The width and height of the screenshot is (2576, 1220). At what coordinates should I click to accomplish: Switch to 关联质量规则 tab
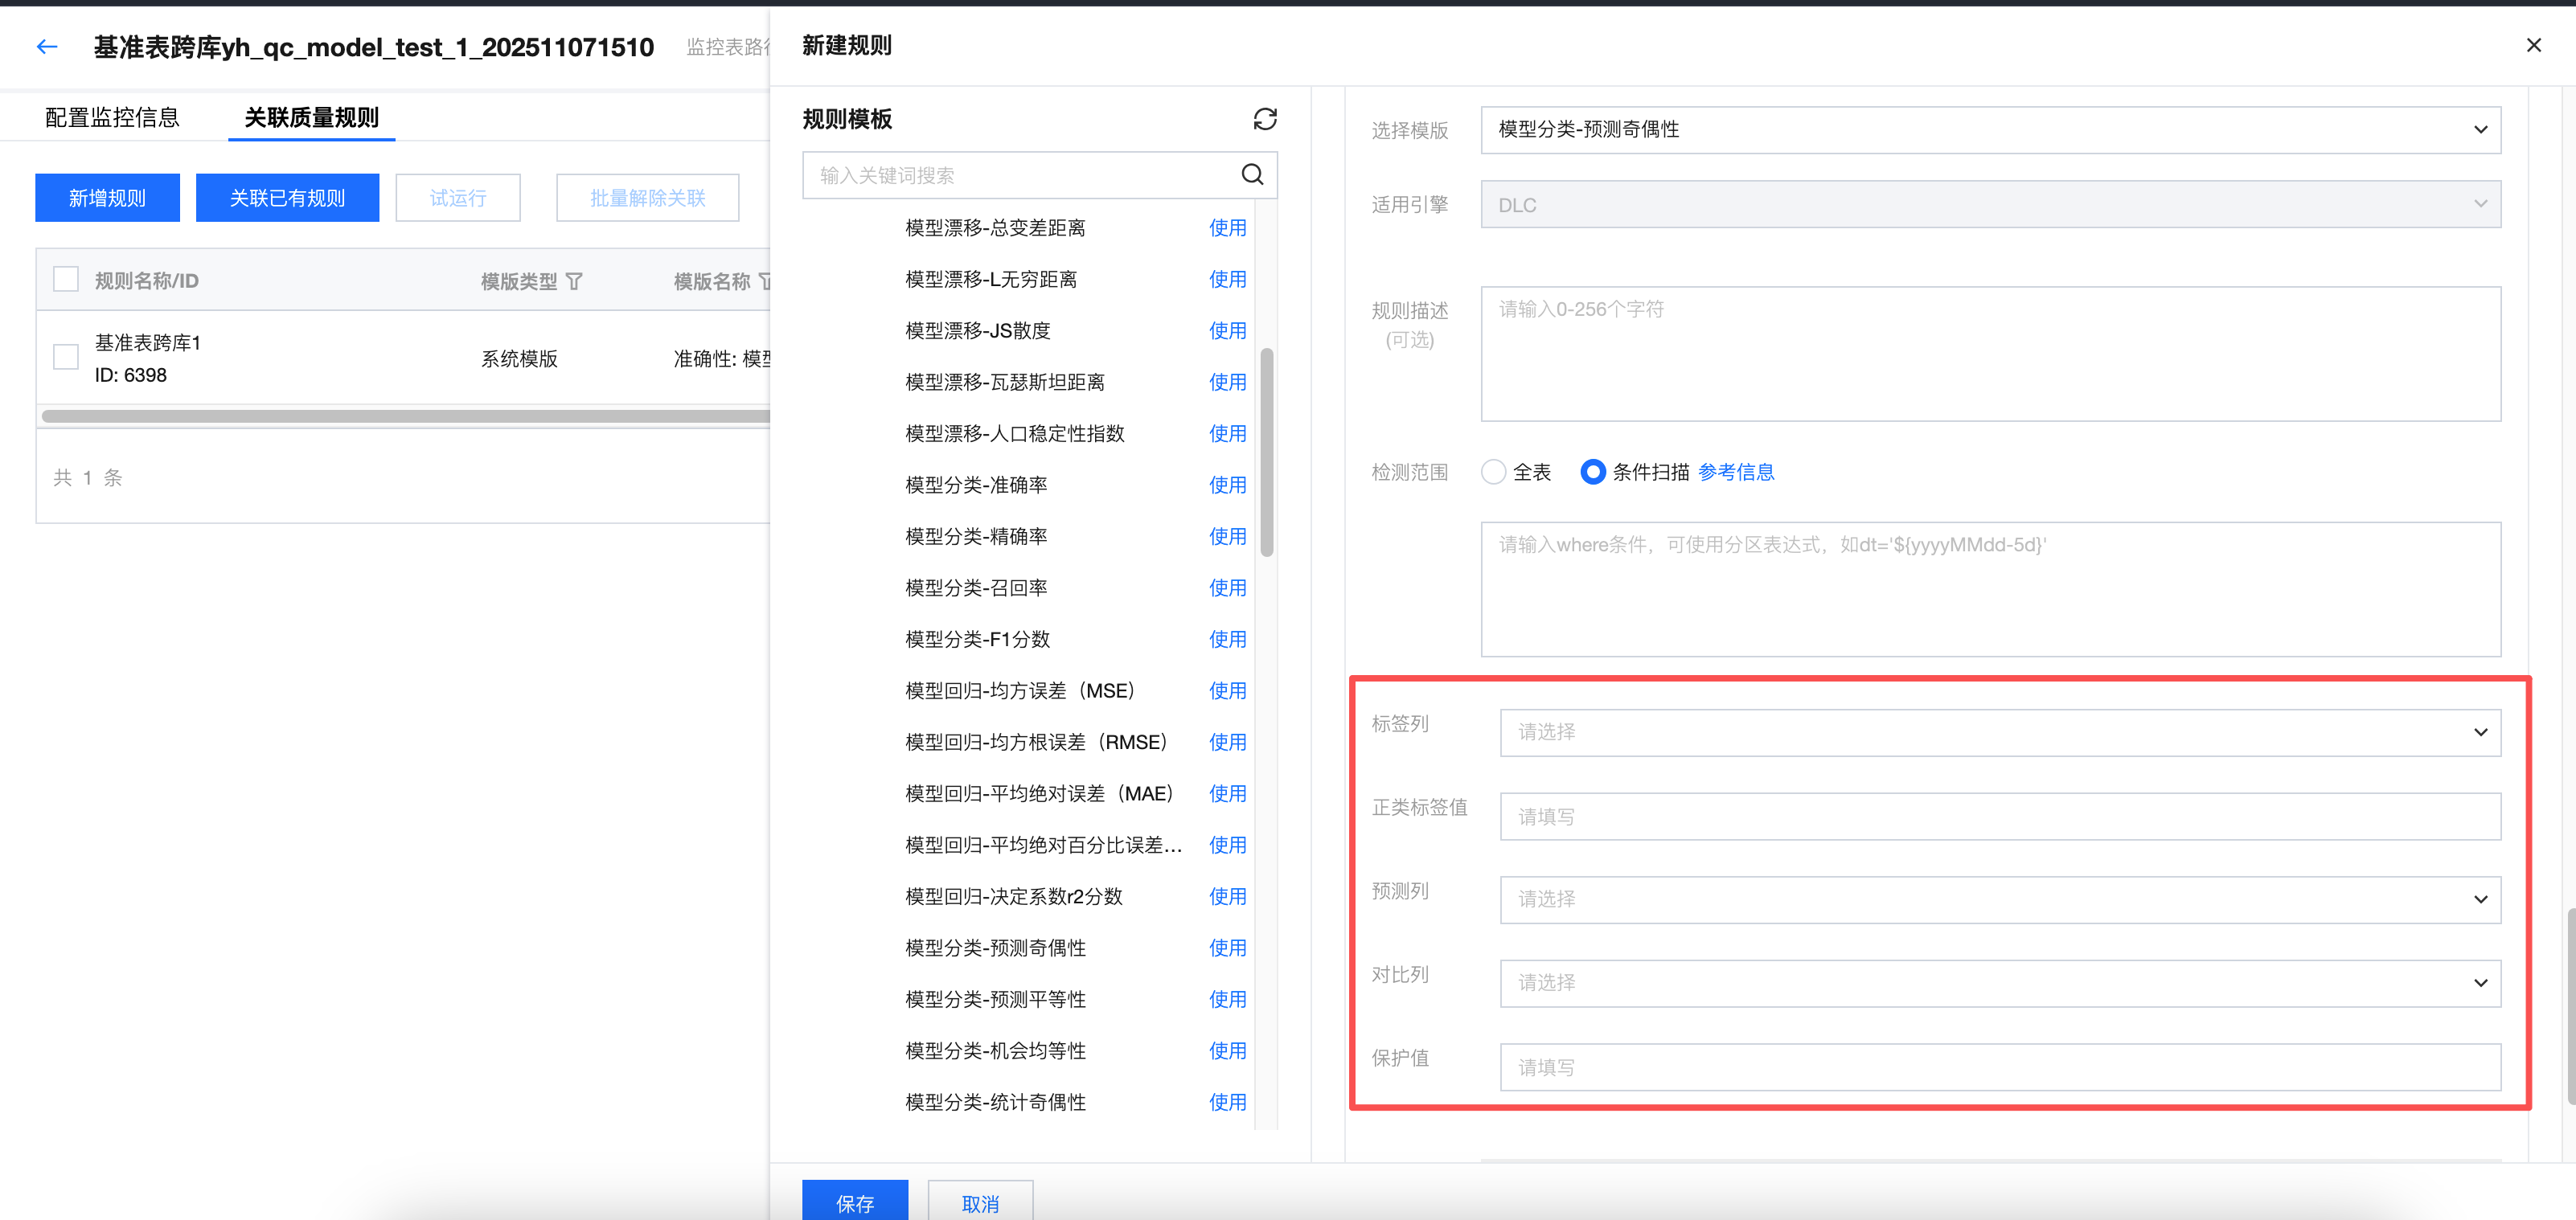[311, 118]
